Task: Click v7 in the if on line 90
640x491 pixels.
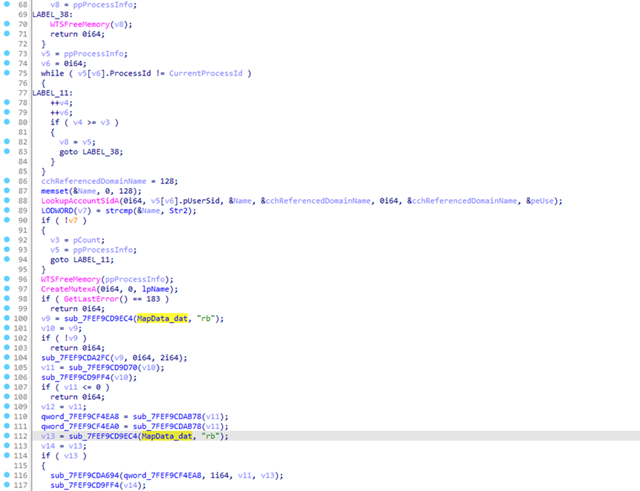Action: [x=73, y=220]
